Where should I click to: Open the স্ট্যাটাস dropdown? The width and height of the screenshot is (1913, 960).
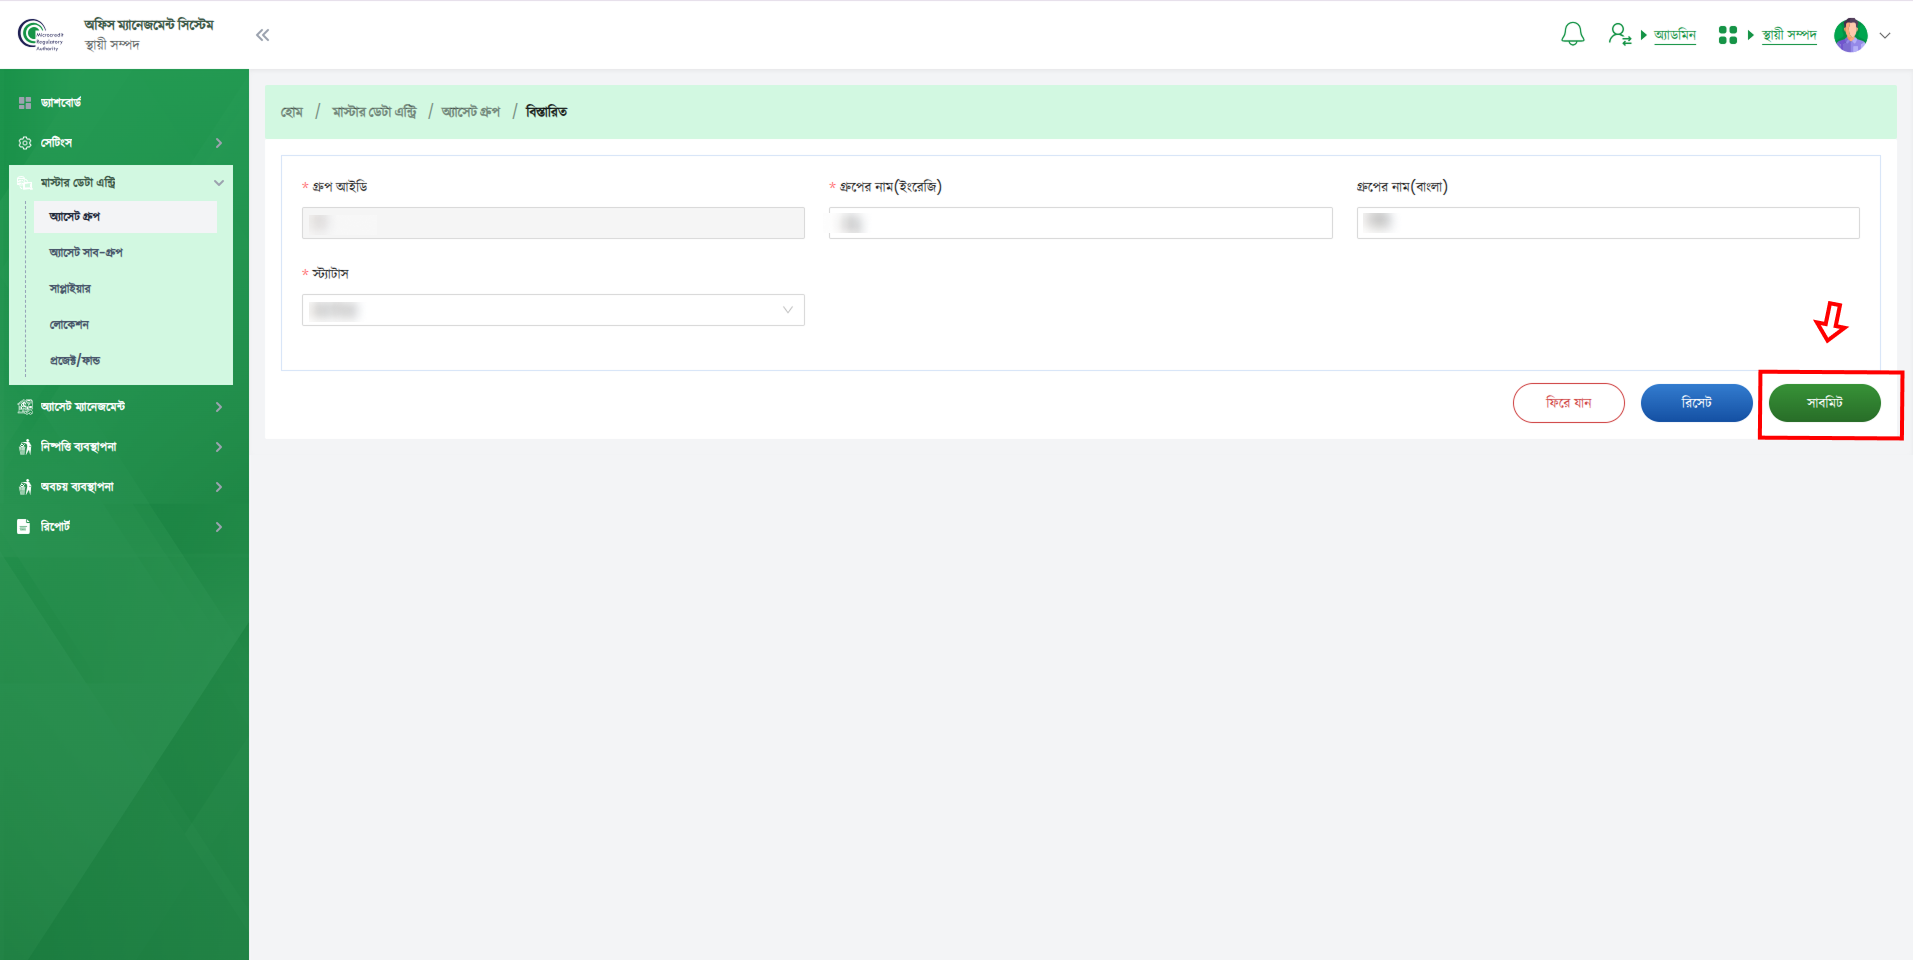tap(553, 310)
